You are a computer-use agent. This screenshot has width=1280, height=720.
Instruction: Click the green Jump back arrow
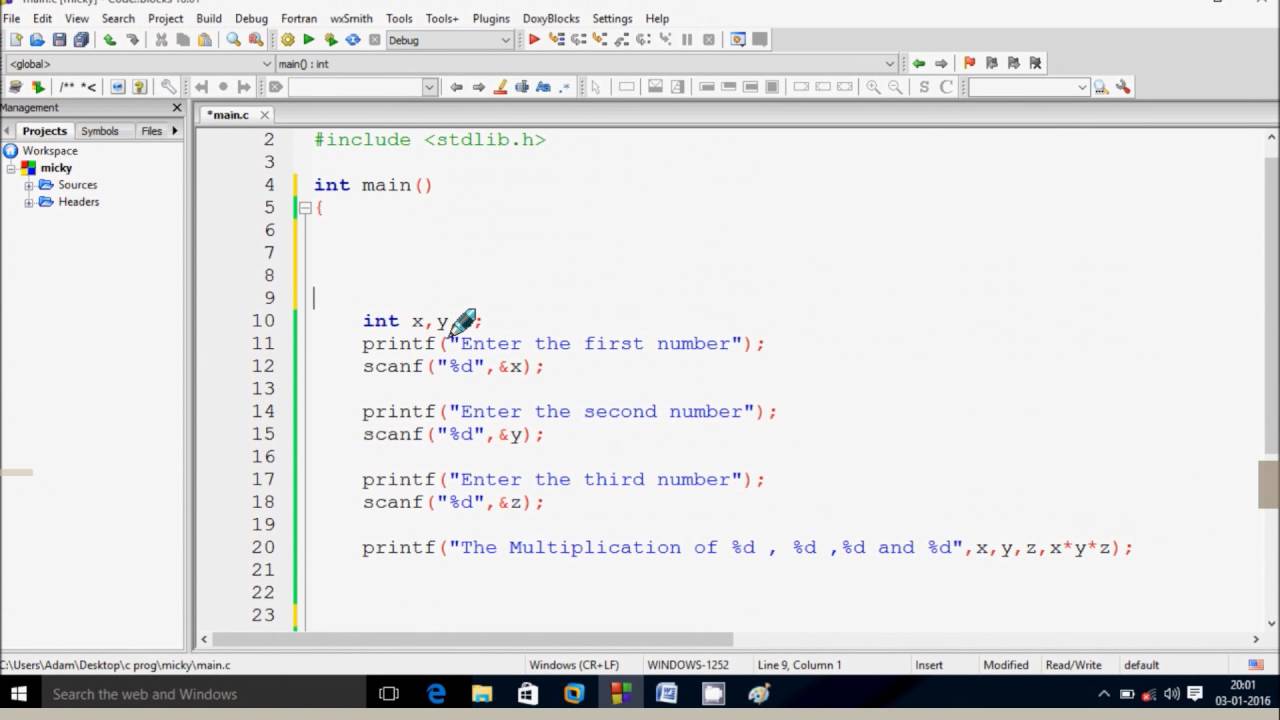pyautogui.click(x=919, y=63)
